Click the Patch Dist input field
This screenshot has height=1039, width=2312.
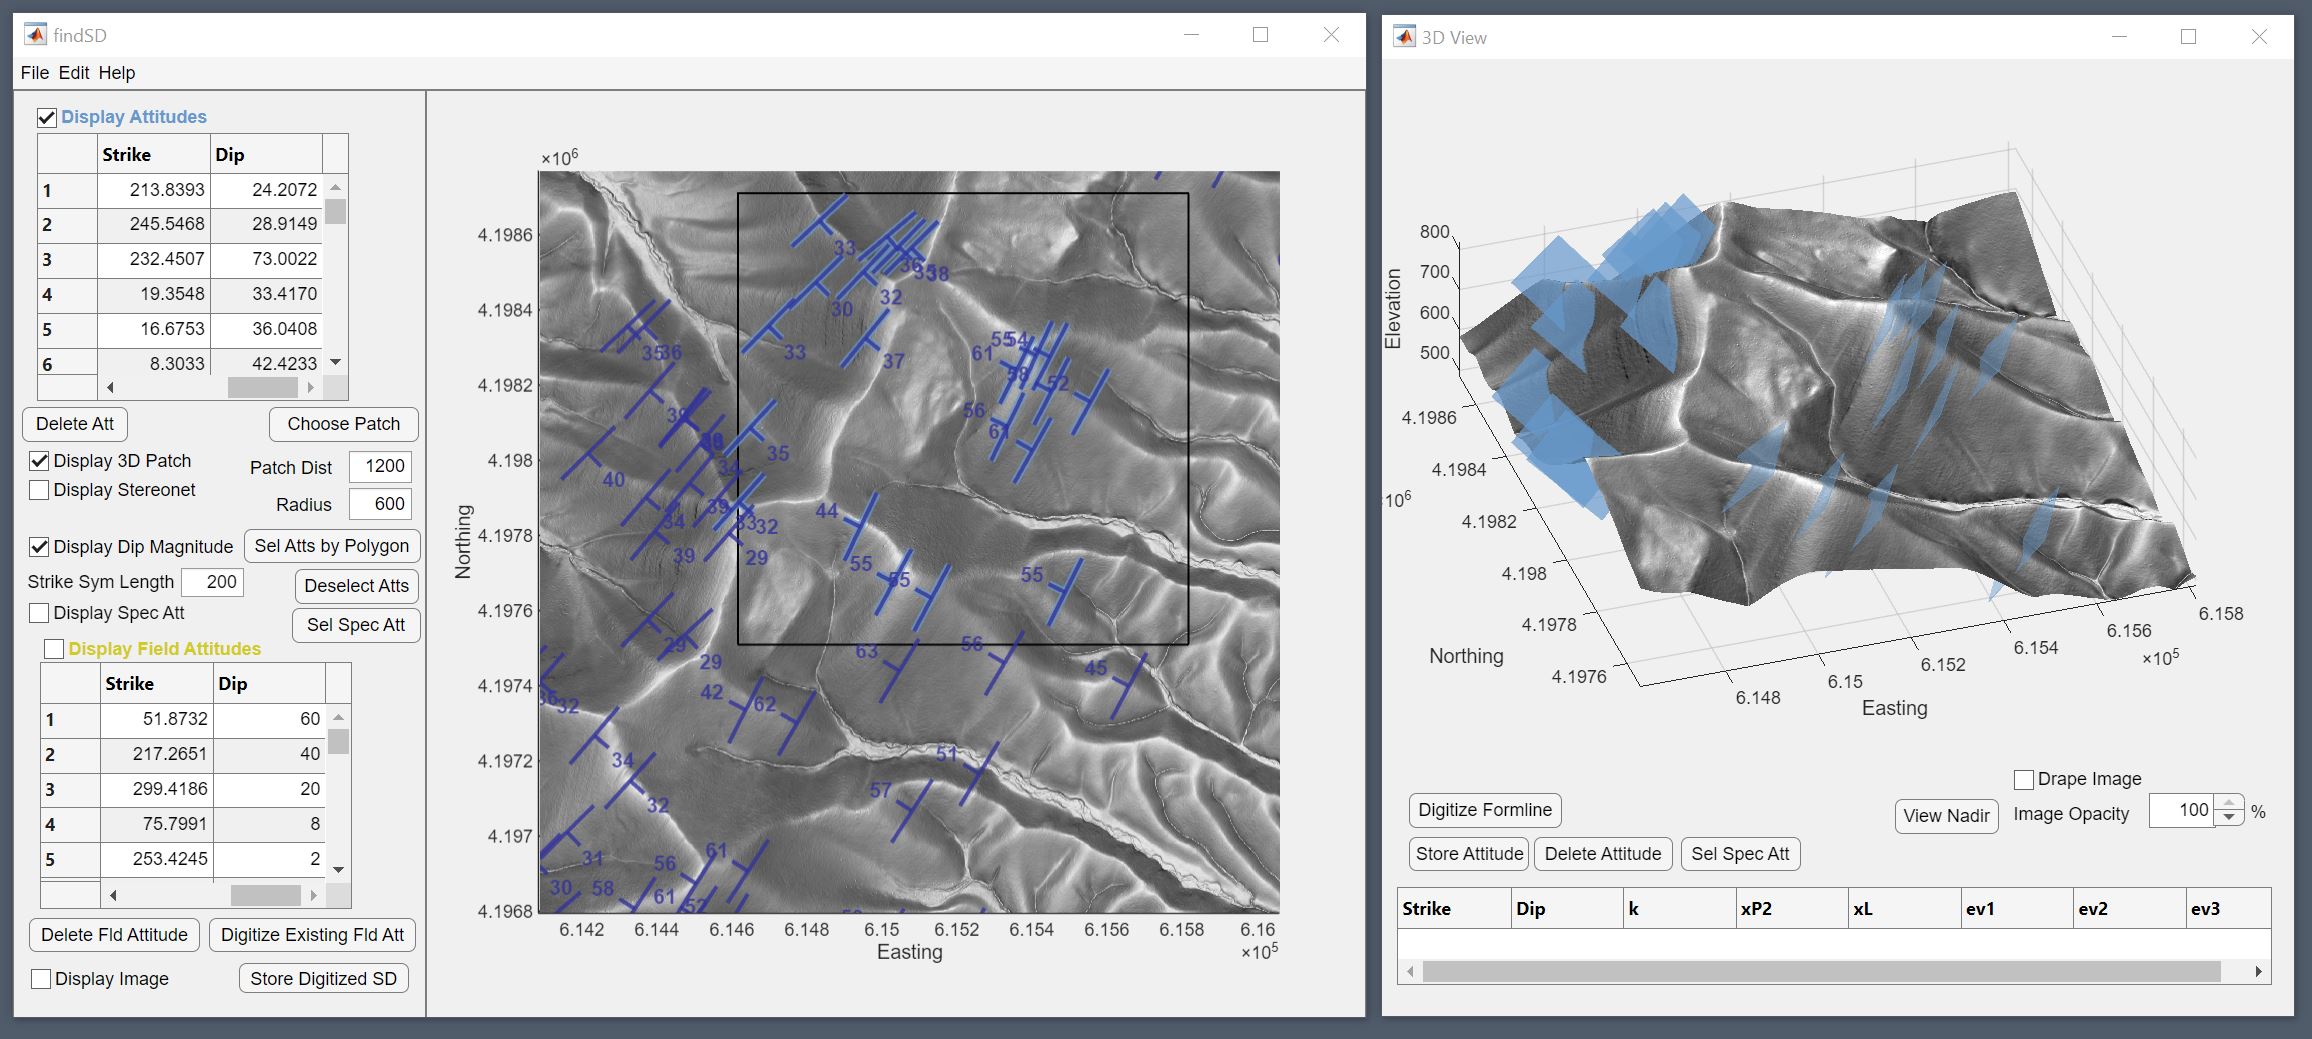(380, 467)
